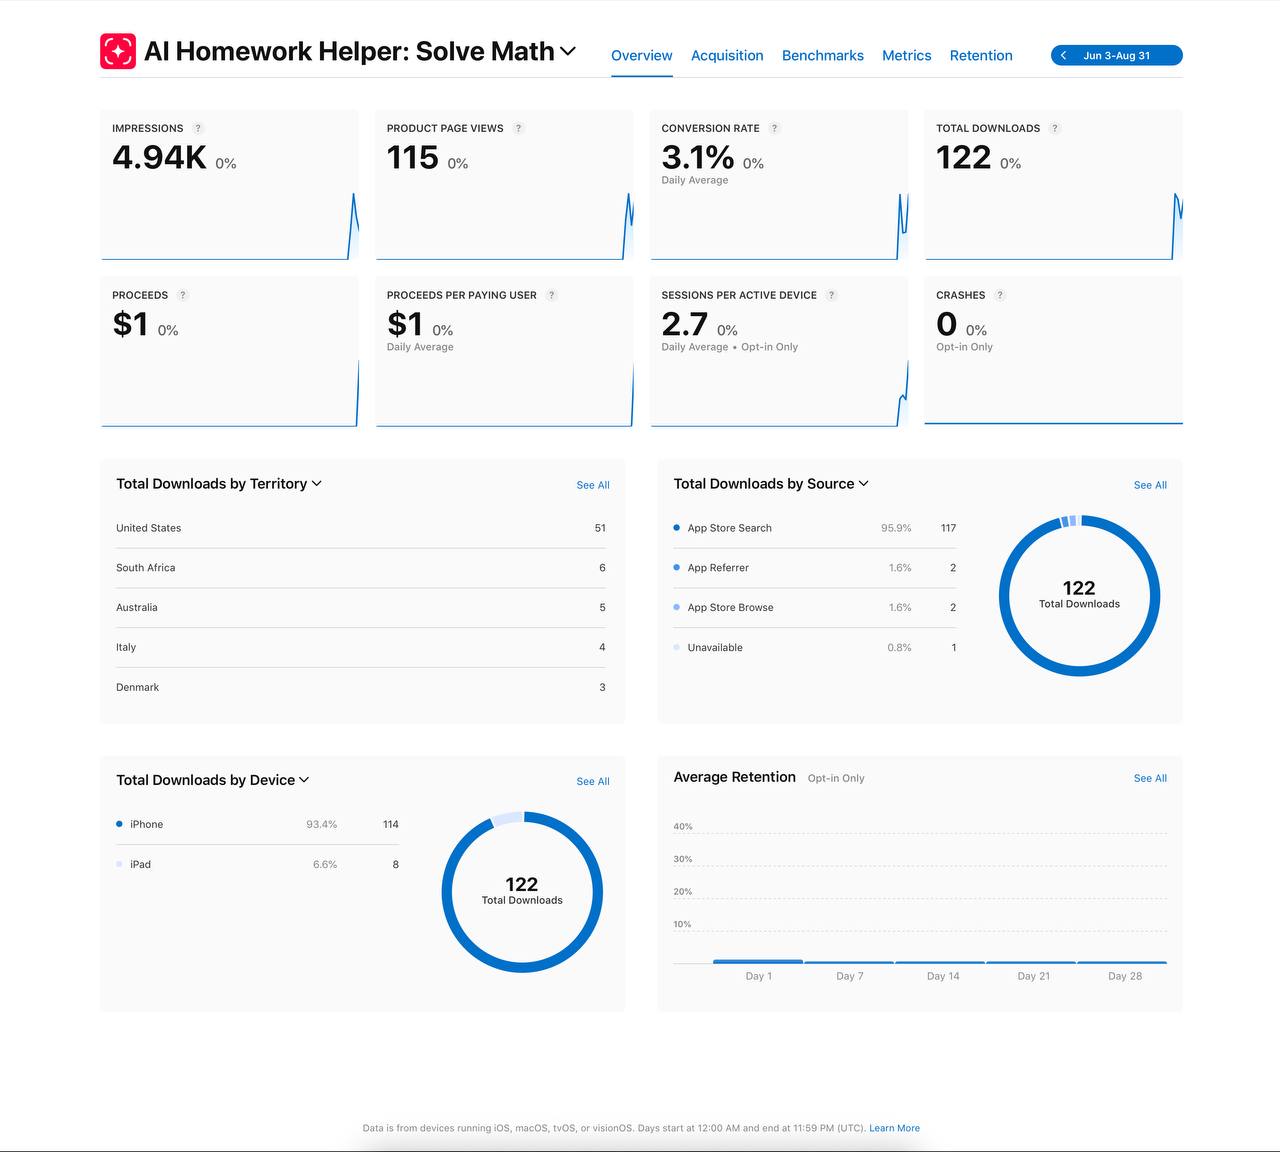Screen dimensions: 1280x1152
Task: Click See All in the Territory panel
Action: pyautogui.click(x=593, y=485)
